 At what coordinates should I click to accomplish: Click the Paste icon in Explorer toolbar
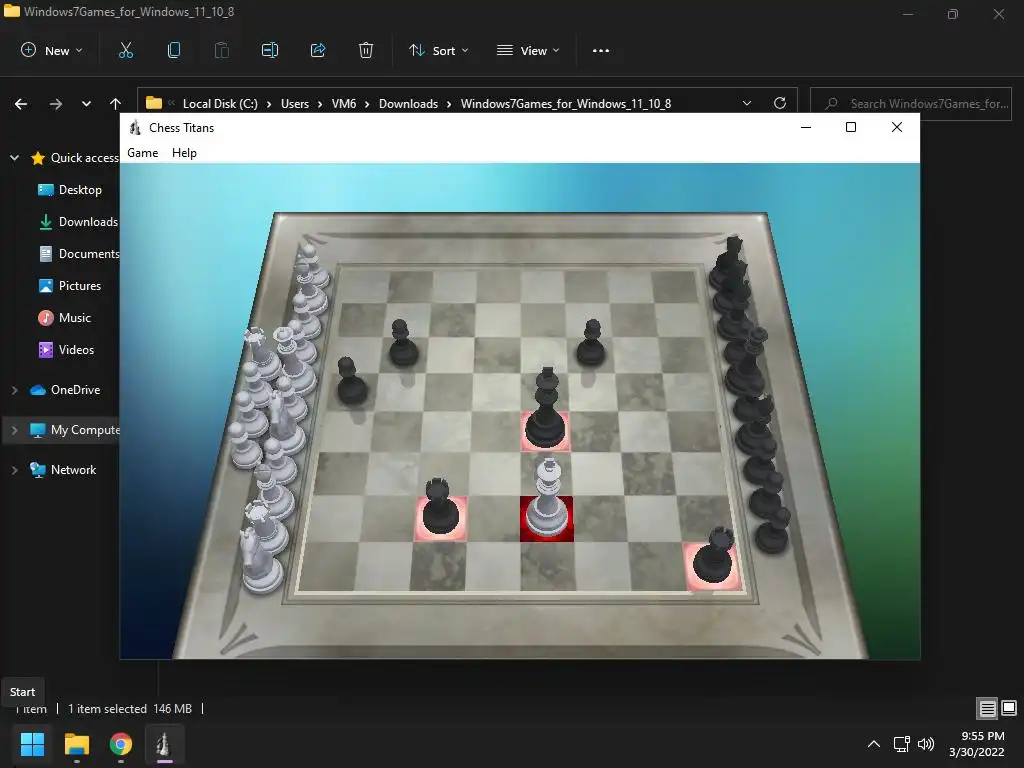[x=222, y=50]
